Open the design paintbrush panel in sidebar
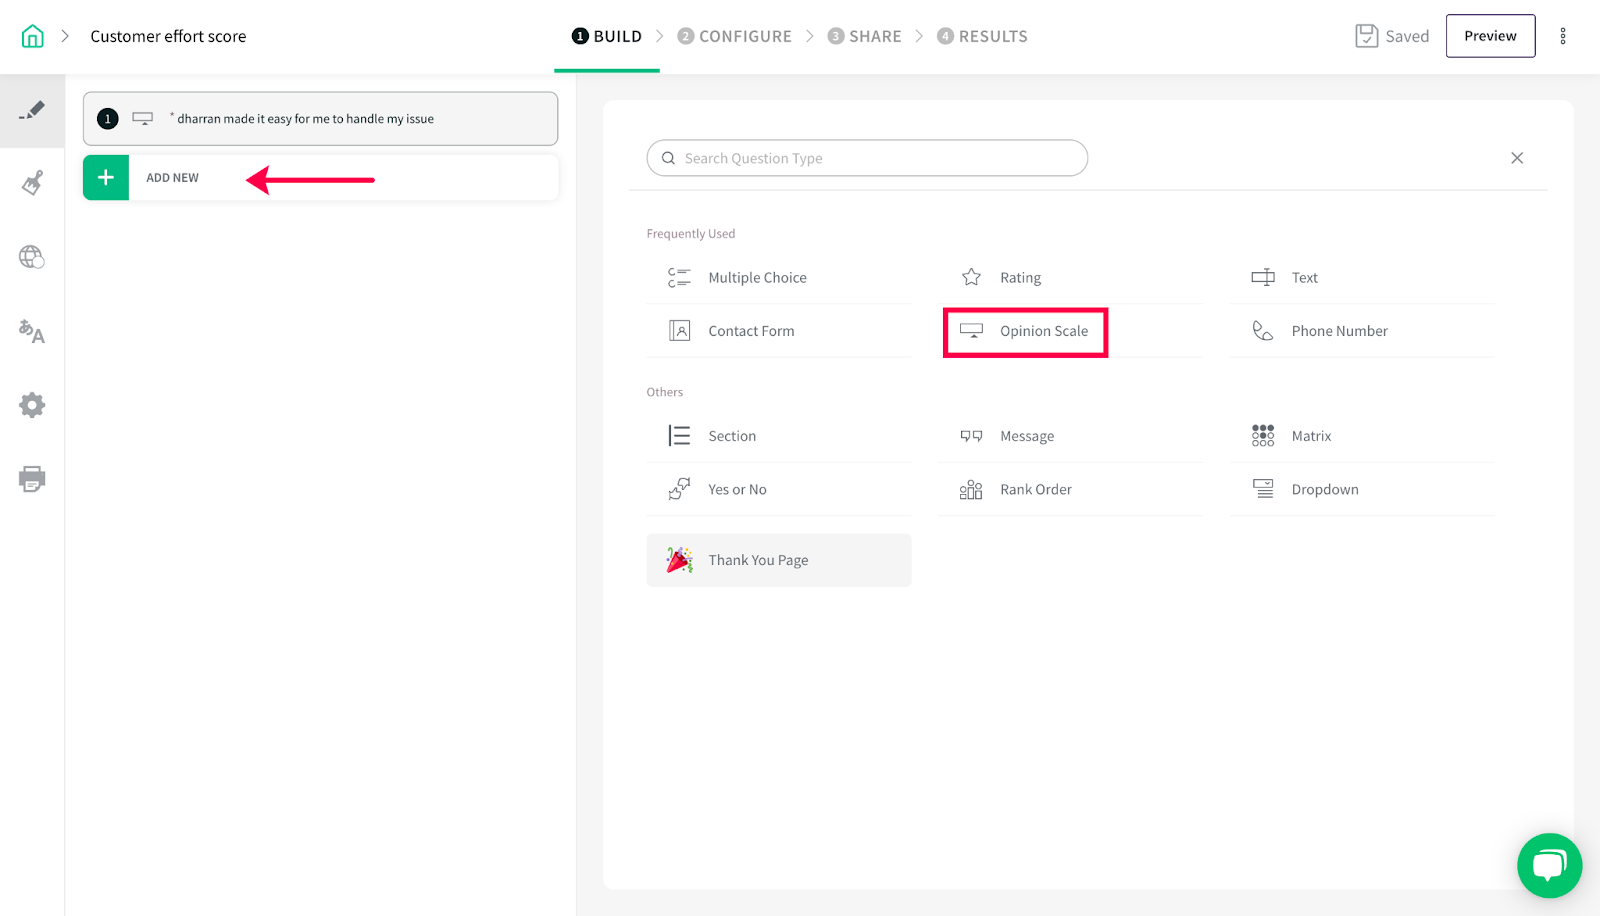 tap(32, 183)
